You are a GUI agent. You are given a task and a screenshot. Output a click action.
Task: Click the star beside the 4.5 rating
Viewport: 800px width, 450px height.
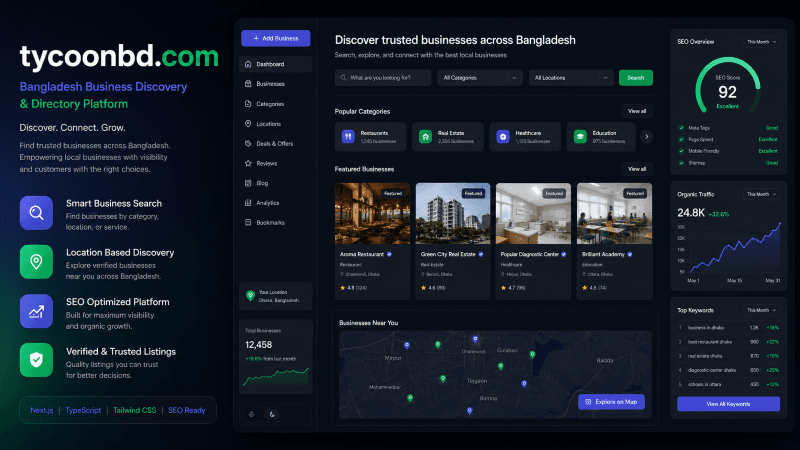(585, 288)
